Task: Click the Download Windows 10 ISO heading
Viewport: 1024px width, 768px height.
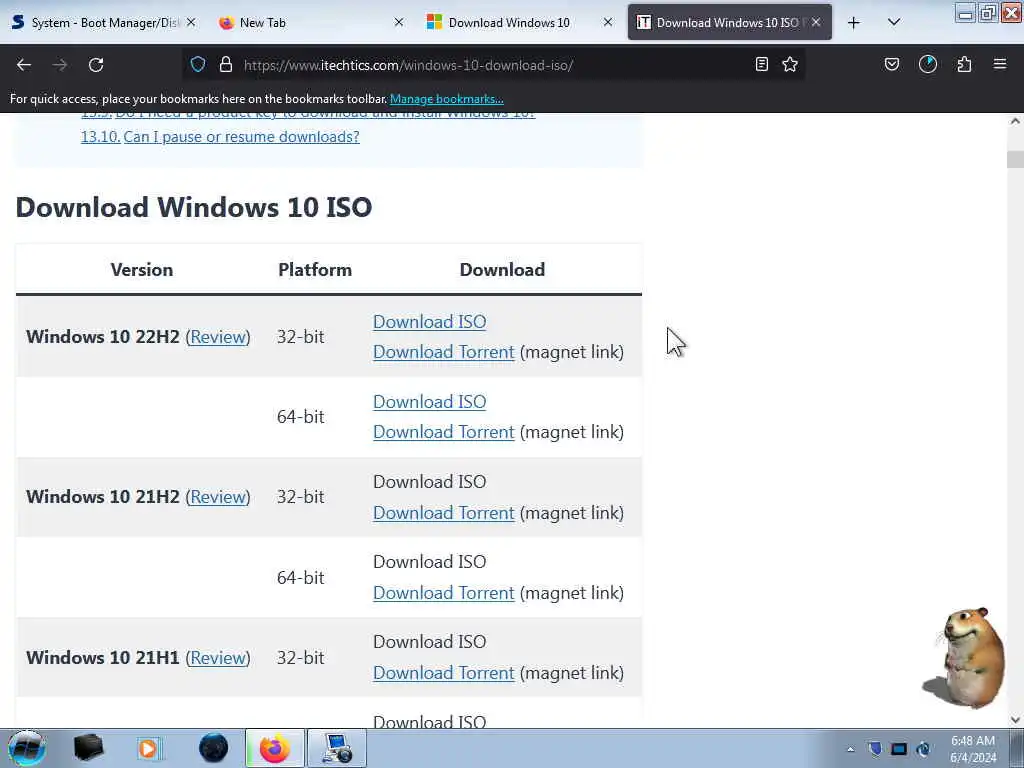Action: [x=194, y=207]
